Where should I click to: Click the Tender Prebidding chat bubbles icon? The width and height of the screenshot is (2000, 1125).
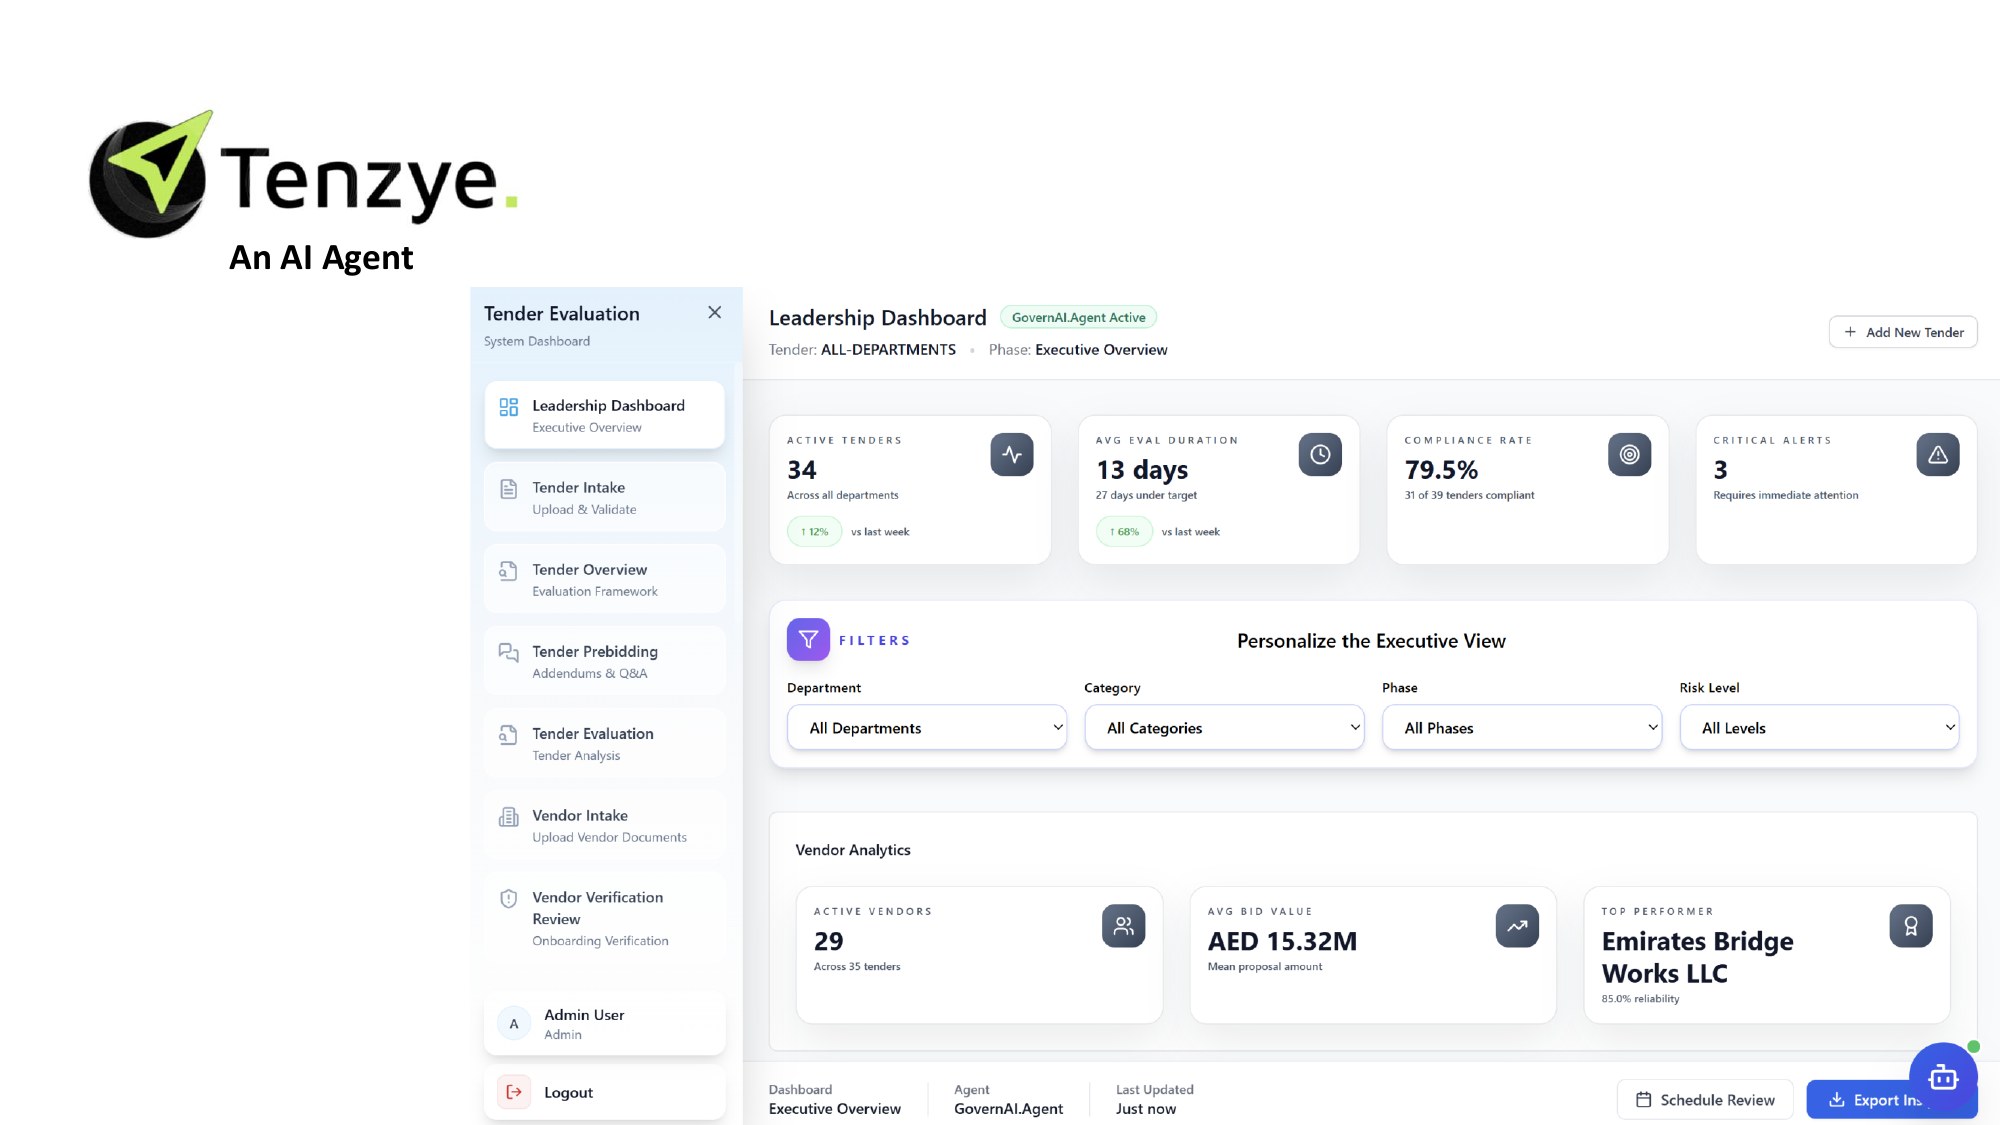click(508, 653)
